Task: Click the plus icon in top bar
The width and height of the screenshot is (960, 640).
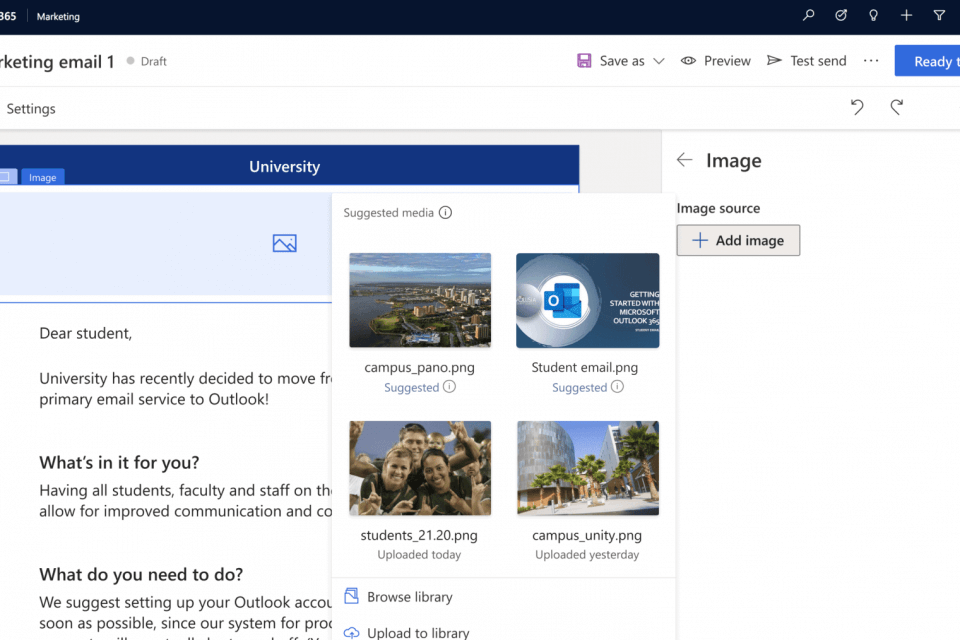Action: click(906, 16)
